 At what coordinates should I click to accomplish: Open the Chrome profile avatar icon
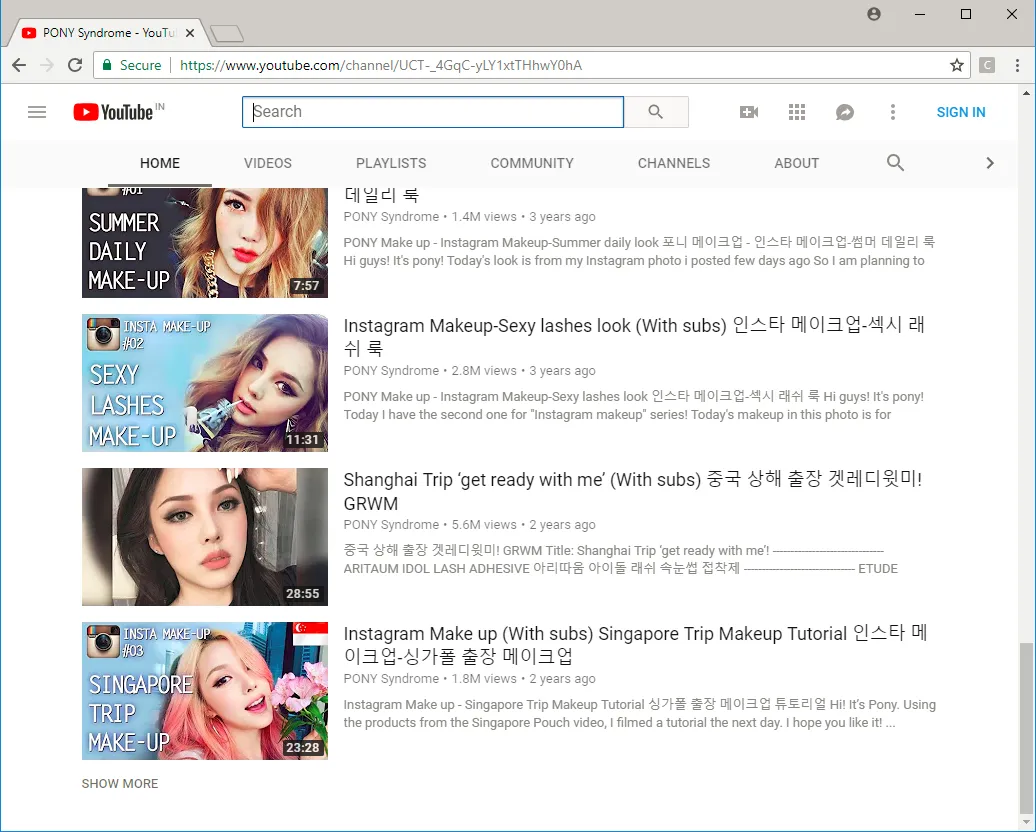[873, 14]
